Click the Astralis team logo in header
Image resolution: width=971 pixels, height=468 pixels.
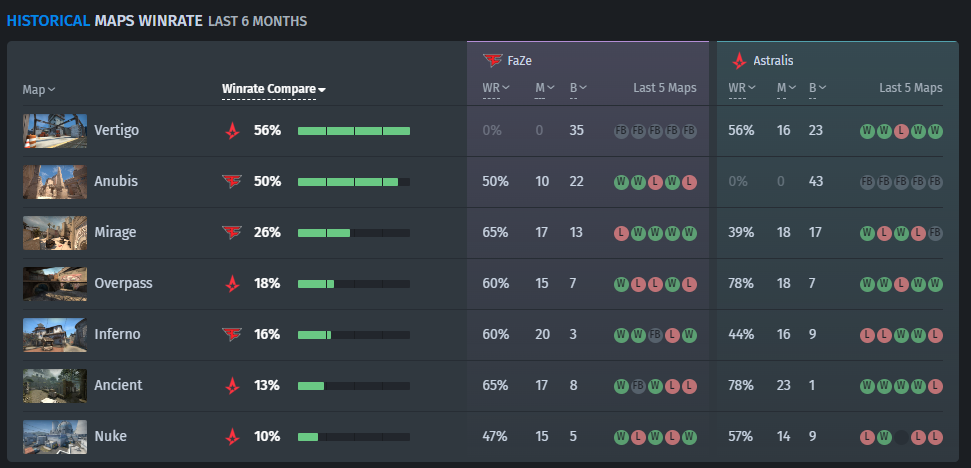(739, 61)
